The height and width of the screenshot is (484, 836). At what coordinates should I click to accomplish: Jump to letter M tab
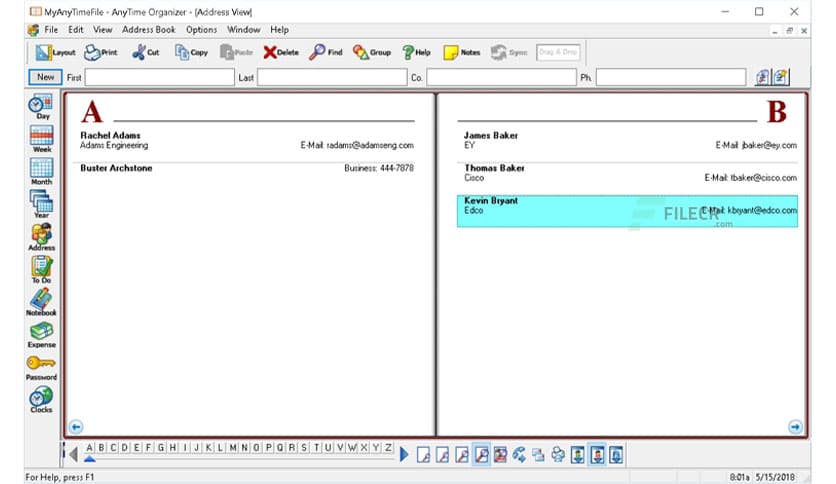click(232, 448)
